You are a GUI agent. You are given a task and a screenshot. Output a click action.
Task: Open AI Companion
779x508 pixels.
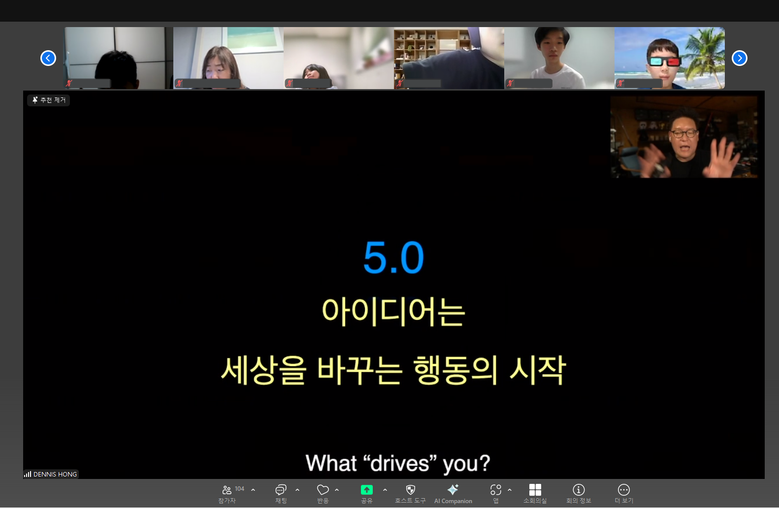452,490
